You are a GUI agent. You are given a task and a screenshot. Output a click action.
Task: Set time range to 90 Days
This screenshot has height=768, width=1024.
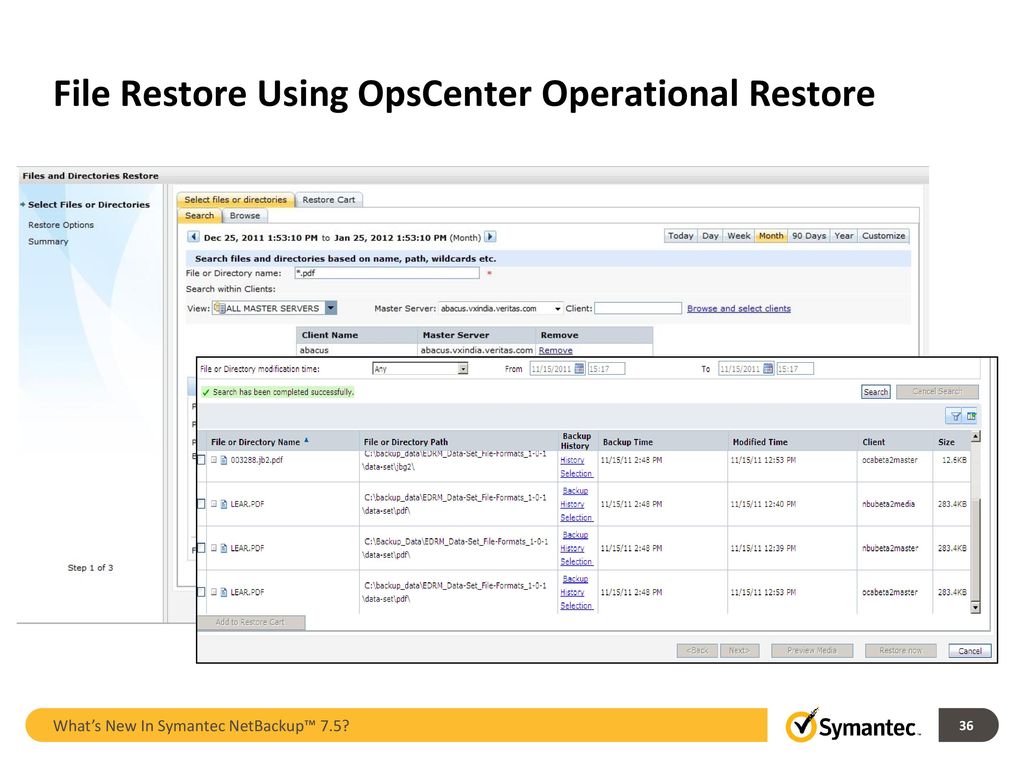808,236
